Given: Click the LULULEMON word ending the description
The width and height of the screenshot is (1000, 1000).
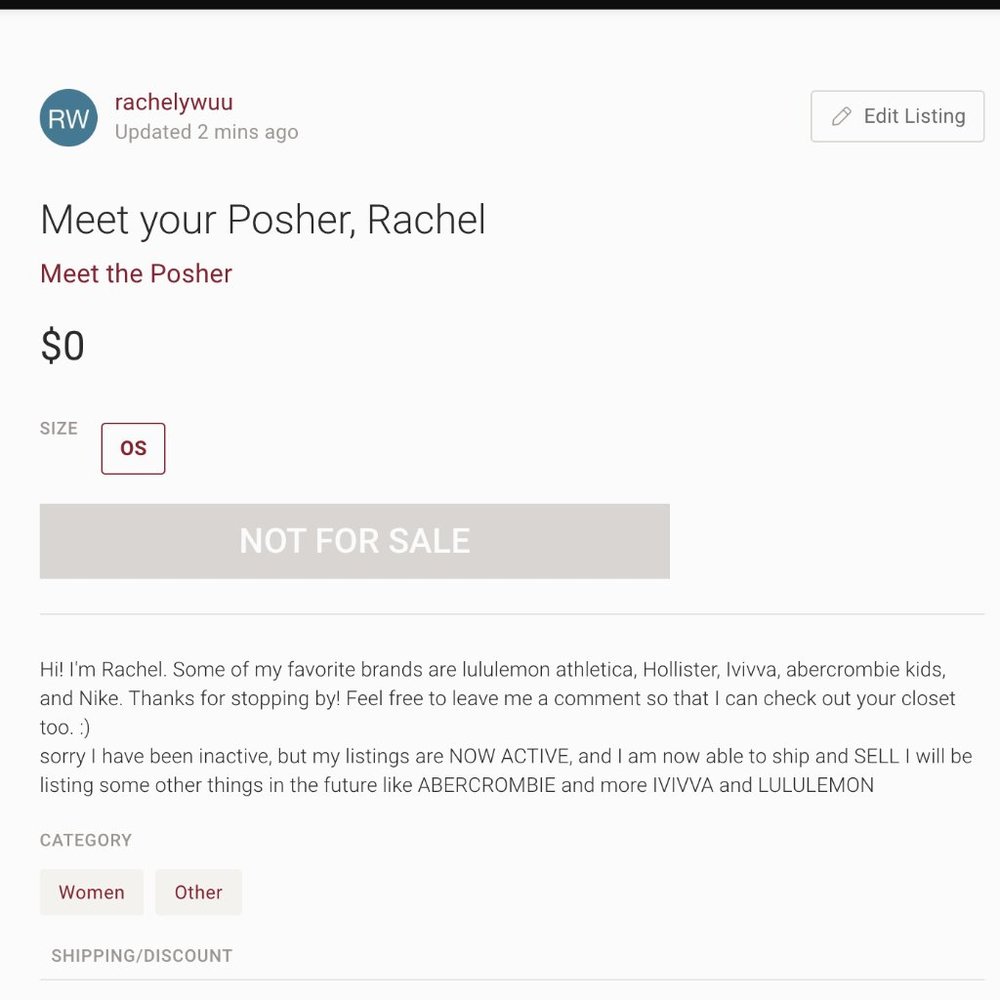Looking at the screenshot, I should tap(816, 785).
